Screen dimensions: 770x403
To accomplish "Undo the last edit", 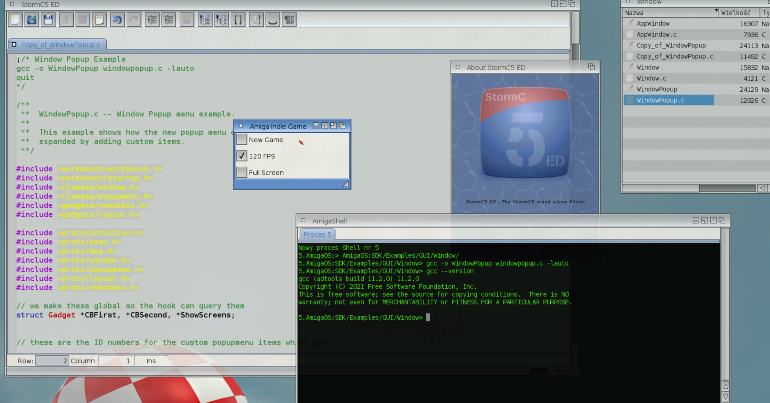I will (117, 20).
